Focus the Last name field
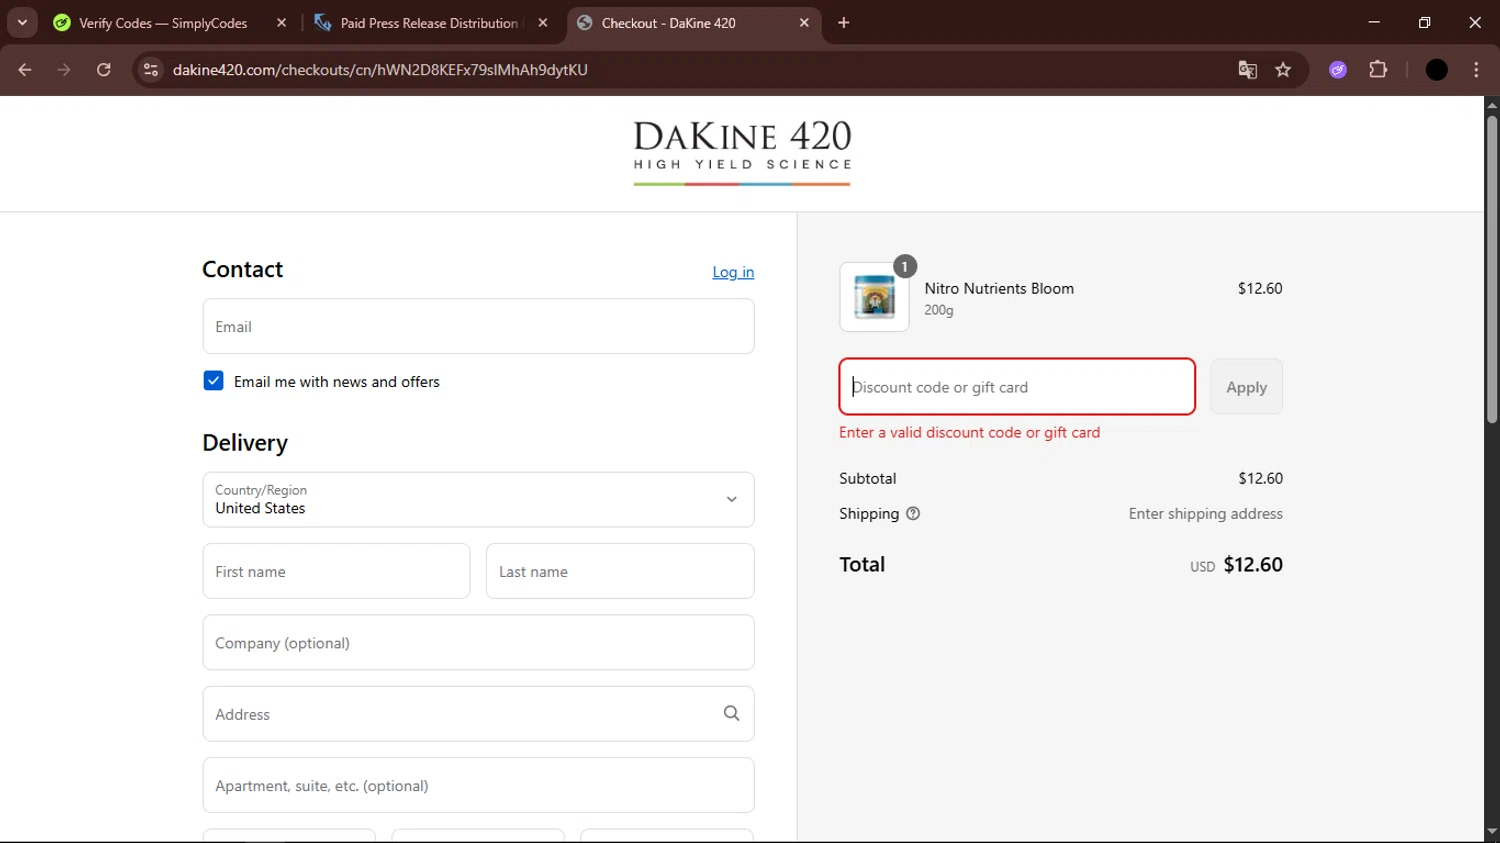1500x843 pixels. [x=620, y=571]
